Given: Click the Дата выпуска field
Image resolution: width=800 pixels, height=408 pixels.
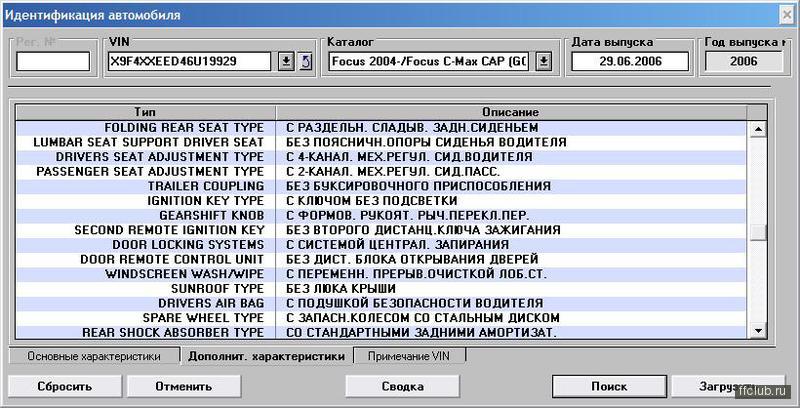Looking at the screenshot, I should pyautogui.click(x=630, y=62).
